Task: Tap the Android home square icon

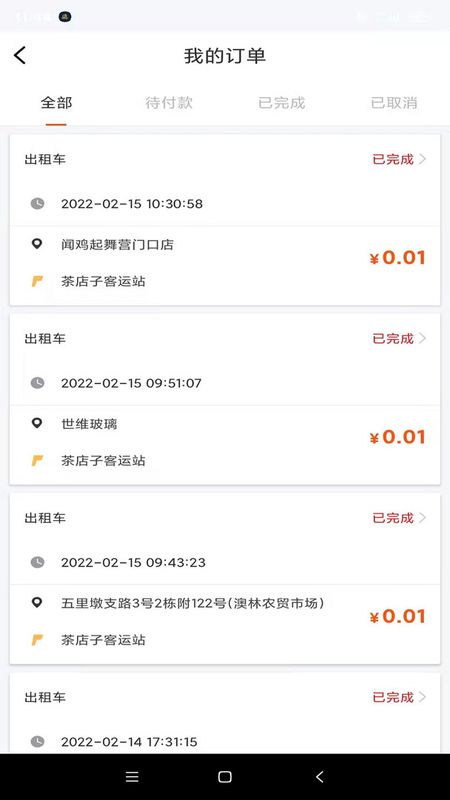Action: click(224, 777)
